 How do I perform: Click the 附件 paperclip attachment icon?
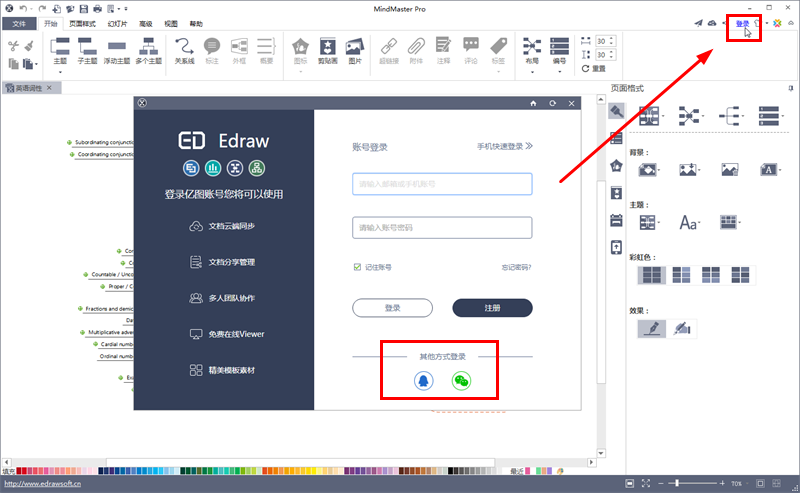[416, 46]
